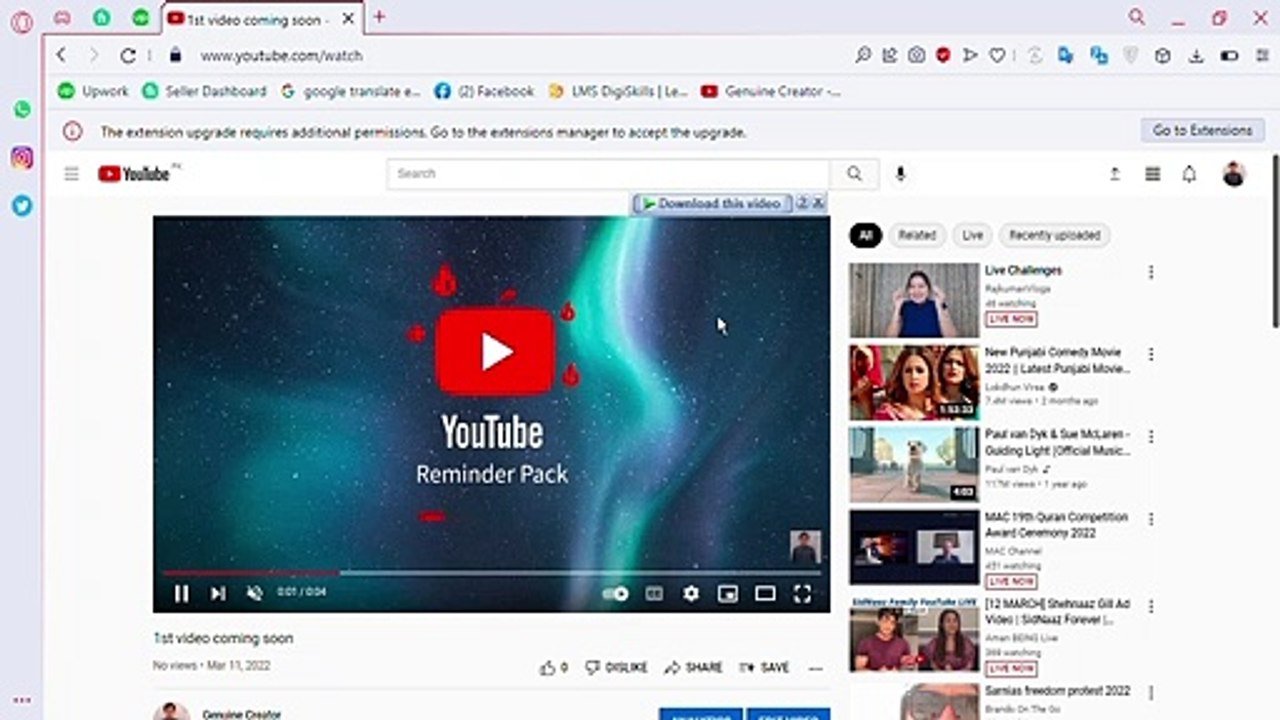Open the YouTube hamburger guide menu

71,174
